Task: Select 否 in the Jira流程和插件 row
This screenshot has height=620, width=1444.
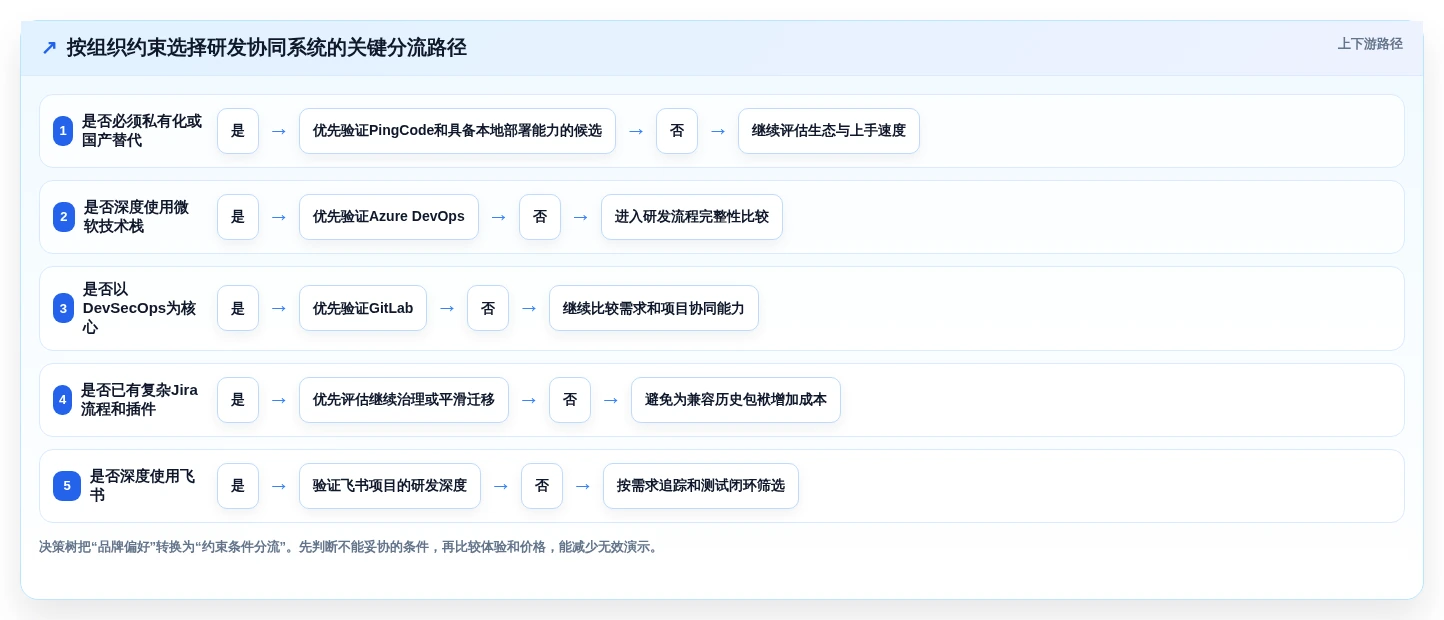Action: coord(570,400)
